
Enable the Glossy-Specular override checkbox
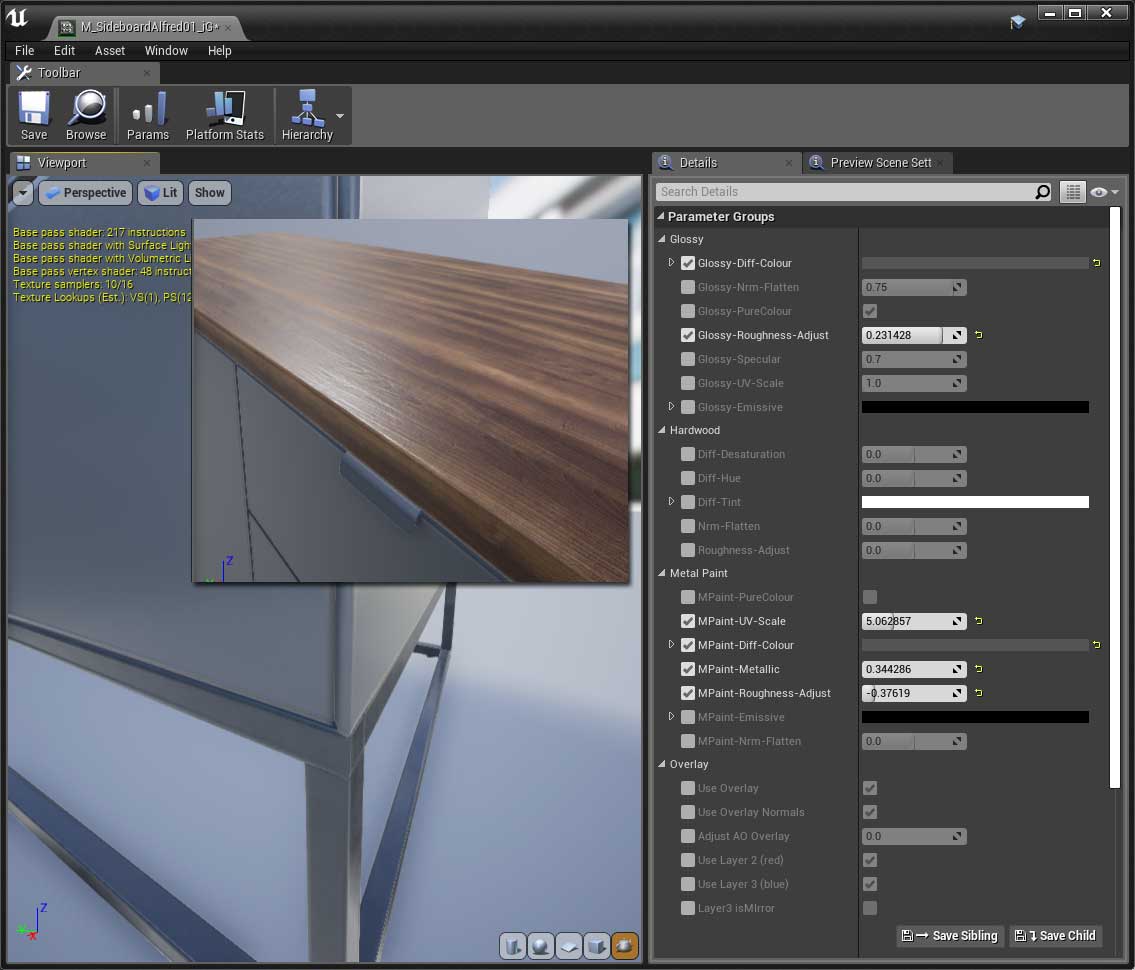(x=688, y=358)
